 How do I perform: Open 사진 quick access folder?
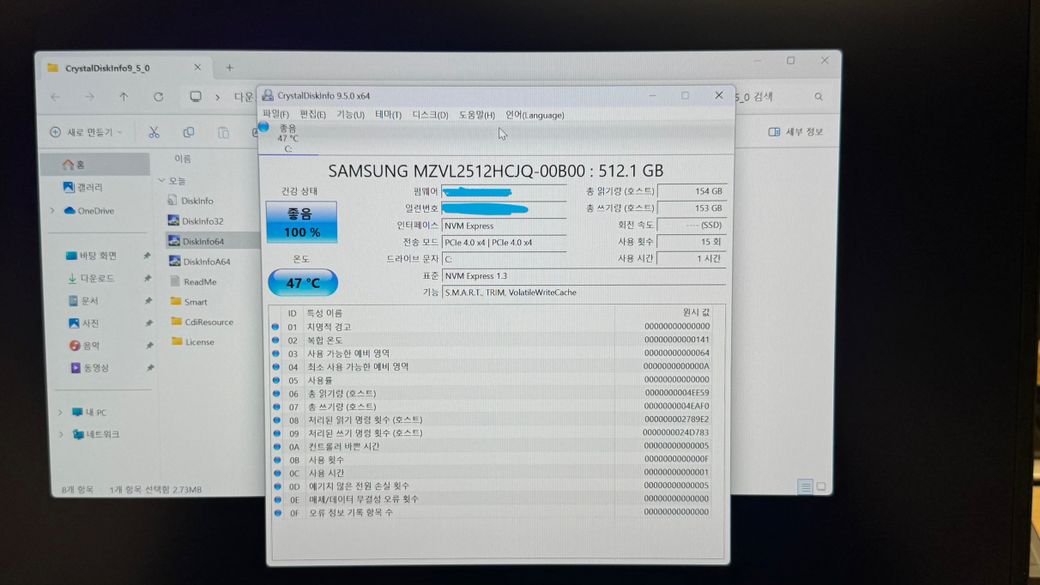coord(84,323)
